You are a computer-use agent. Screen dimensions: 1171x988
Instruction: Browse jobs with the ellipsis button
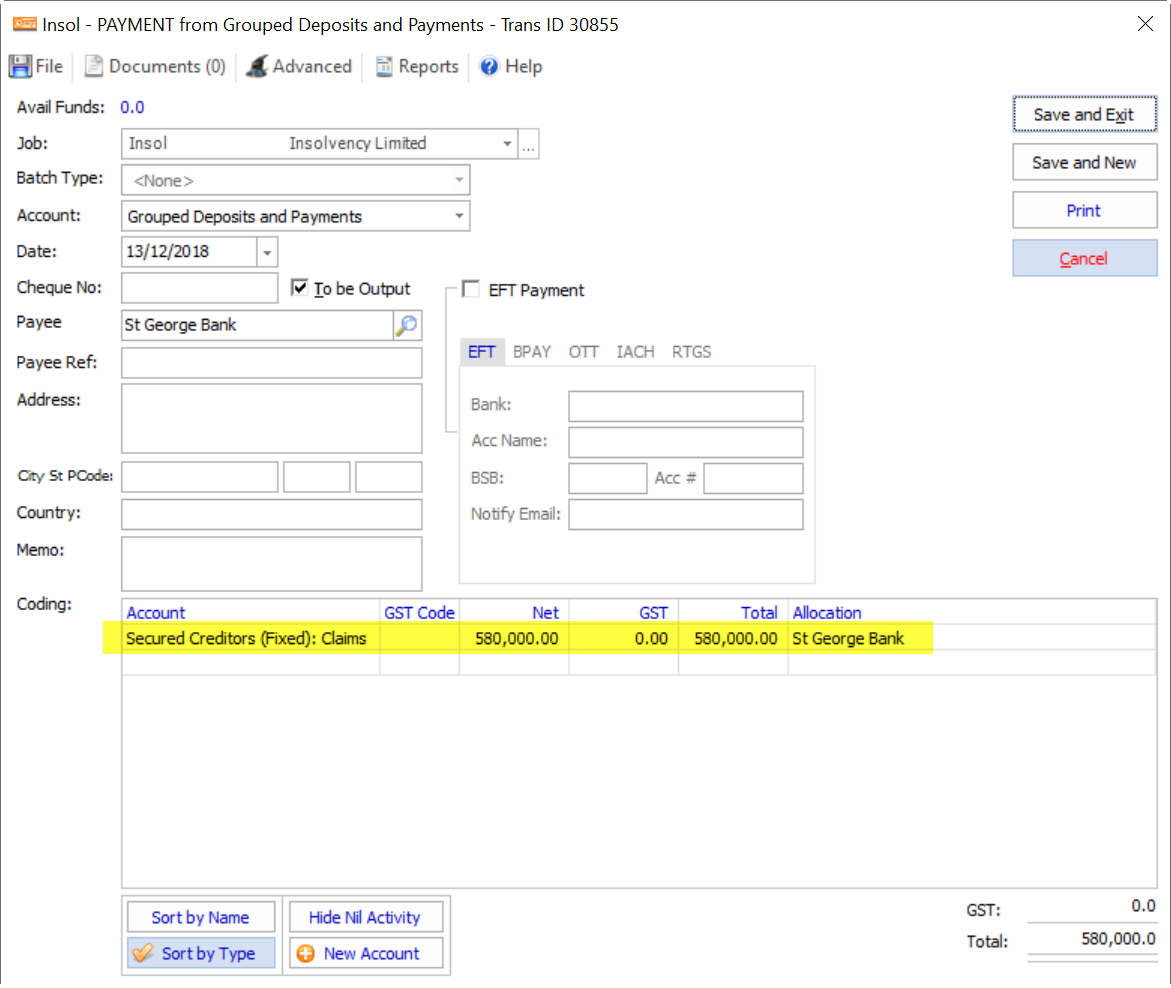click(x=529, y=143)
